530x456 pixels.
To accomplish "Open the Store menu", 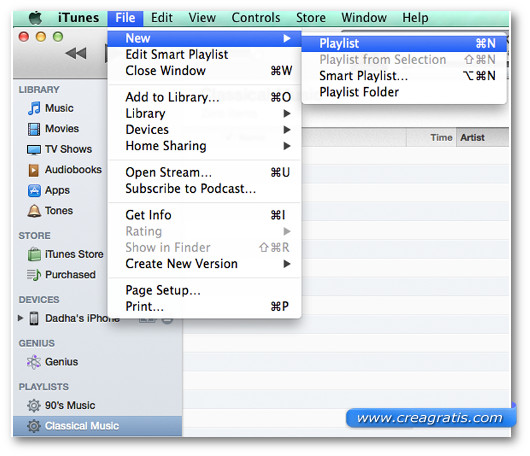I will click(x=311, y=18).
